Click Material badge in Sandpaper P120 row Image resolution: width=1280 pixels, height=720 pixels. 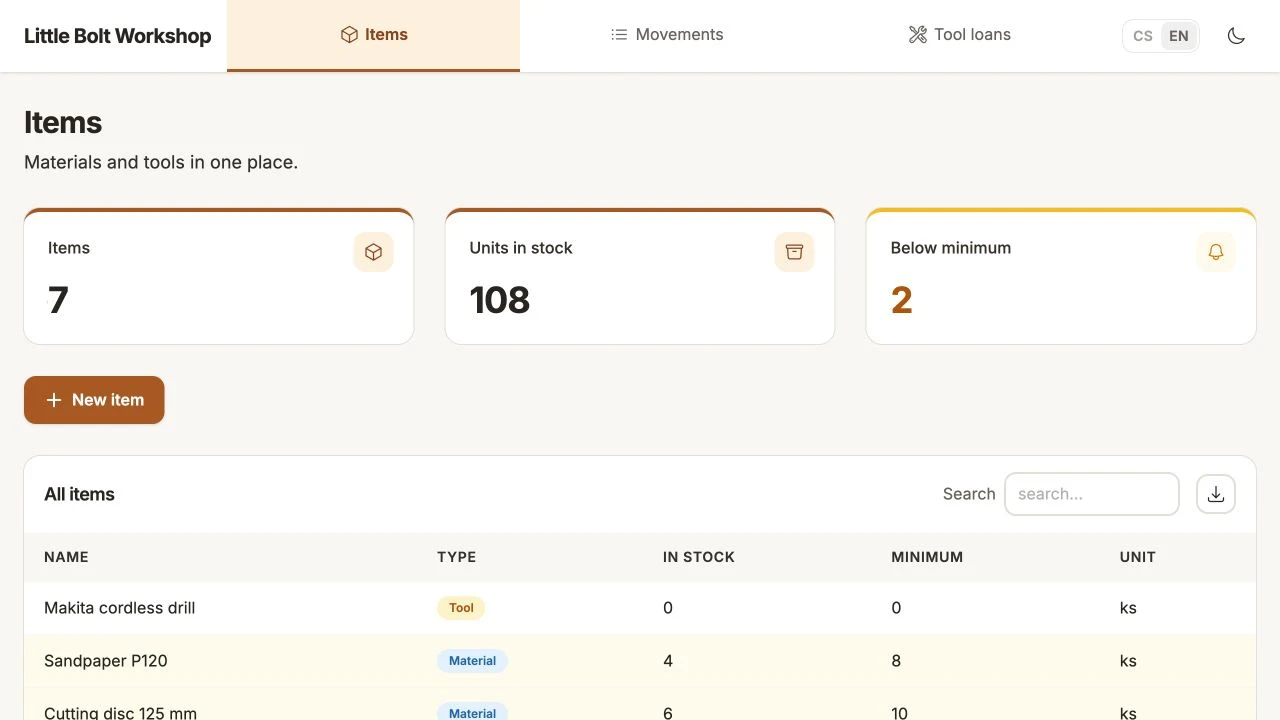click(472, 661)
